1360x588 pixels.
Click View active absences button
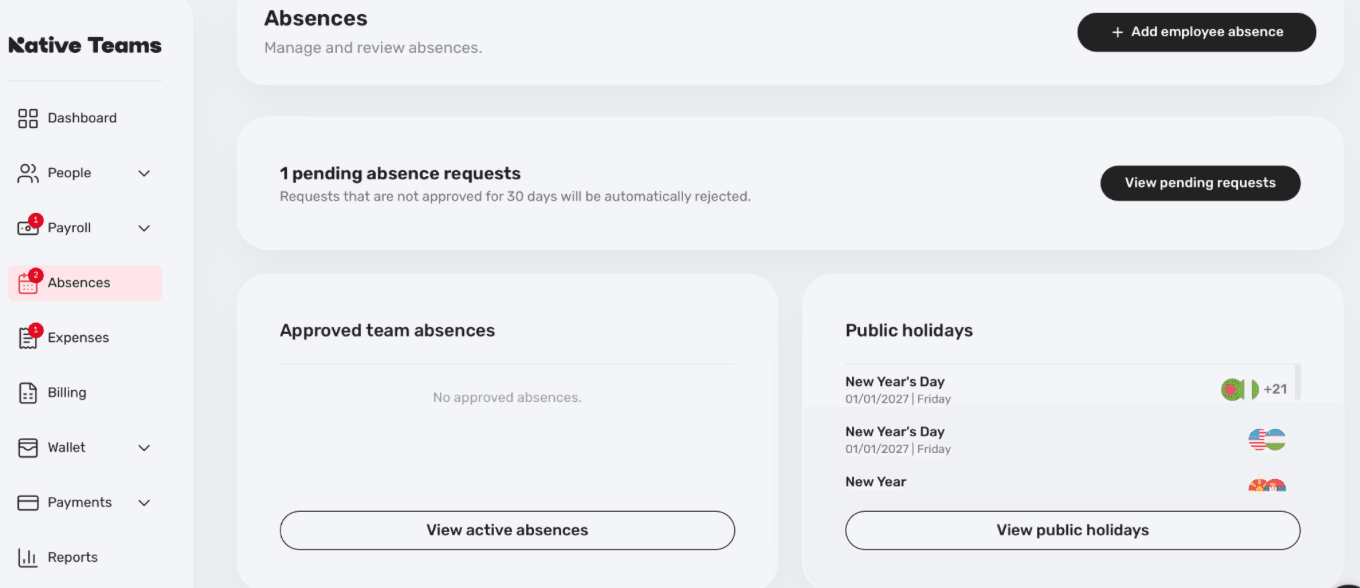507,530
